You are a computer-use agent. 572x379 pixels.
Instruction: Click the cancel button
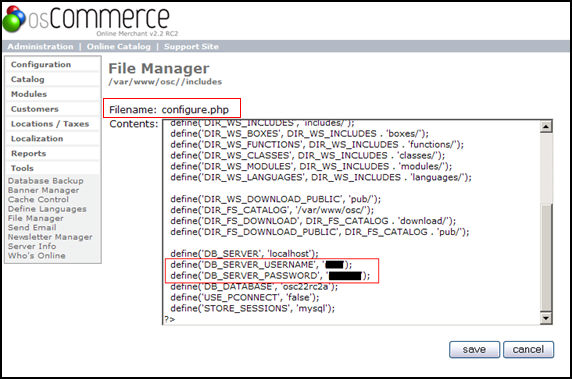(x=528, y=349)
